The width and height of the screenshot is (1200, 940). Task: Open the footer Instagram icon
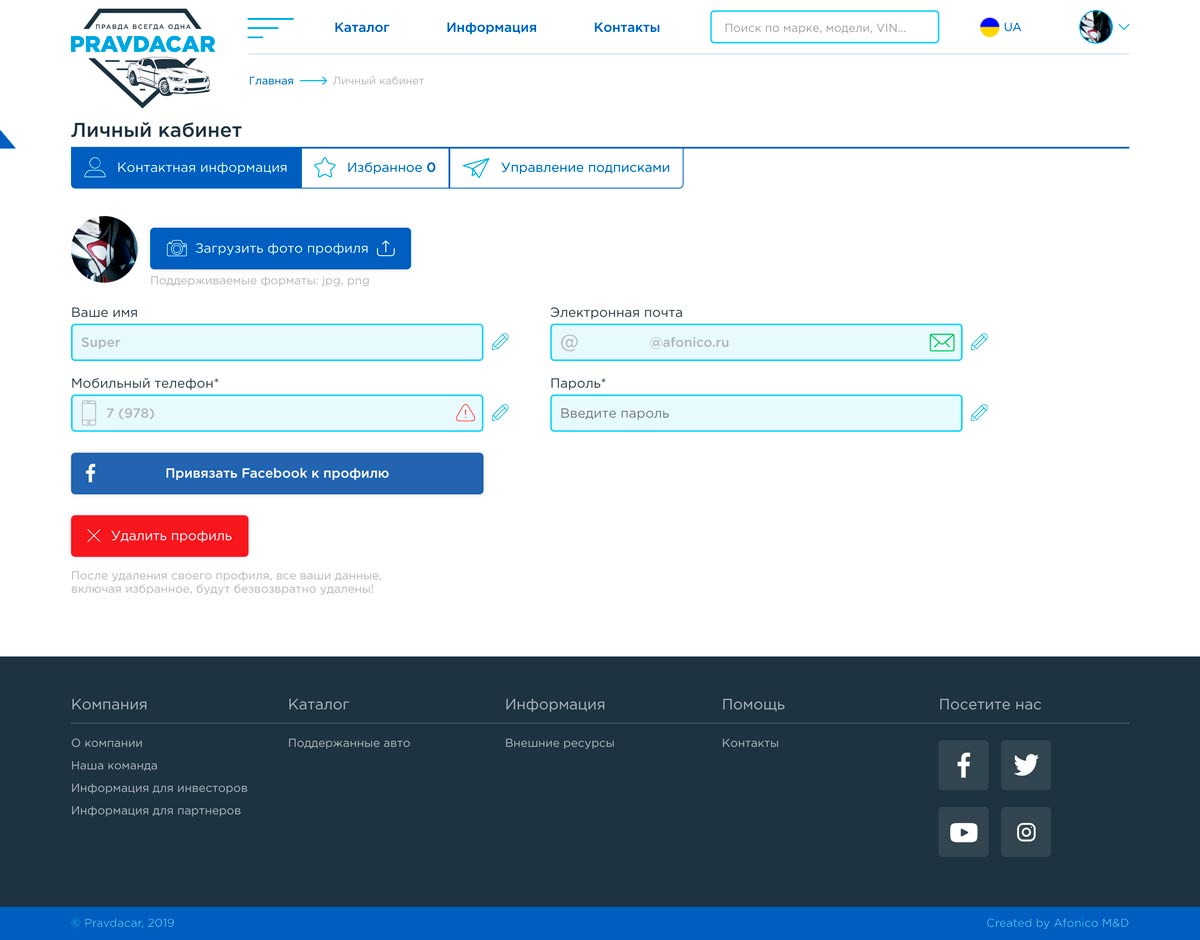pyautogui.click(x=1026, y=832)
